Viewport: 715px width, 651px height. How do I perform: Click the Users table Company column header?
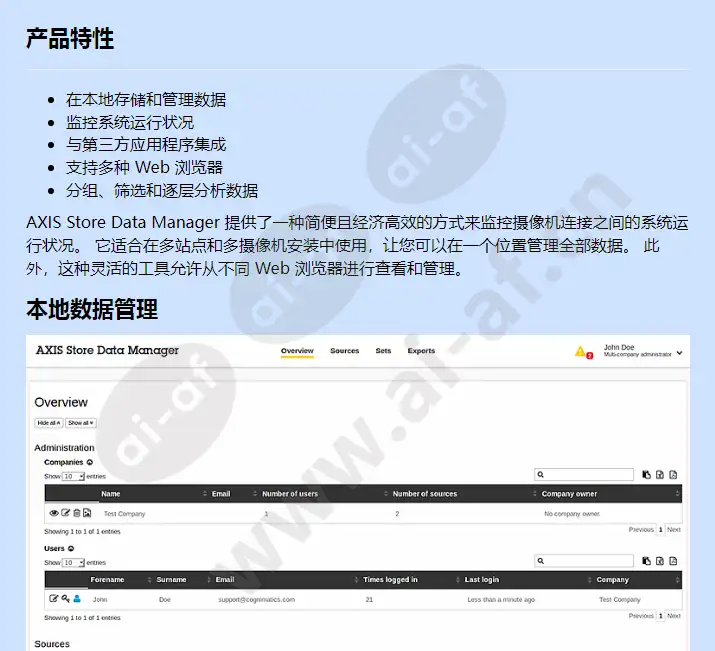tap(612, 579)
